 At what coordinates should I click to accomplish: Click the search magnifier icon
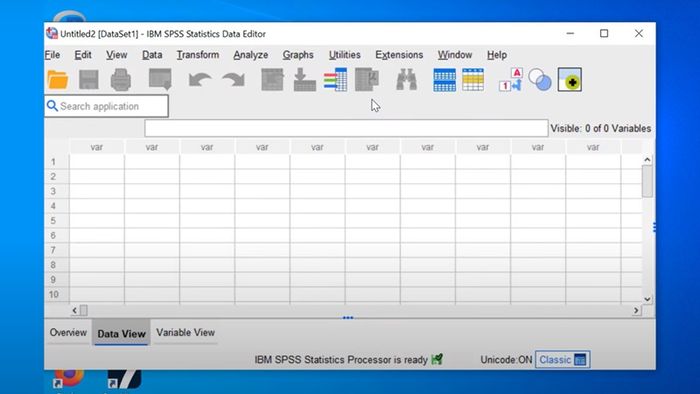[x=52, y=106]
